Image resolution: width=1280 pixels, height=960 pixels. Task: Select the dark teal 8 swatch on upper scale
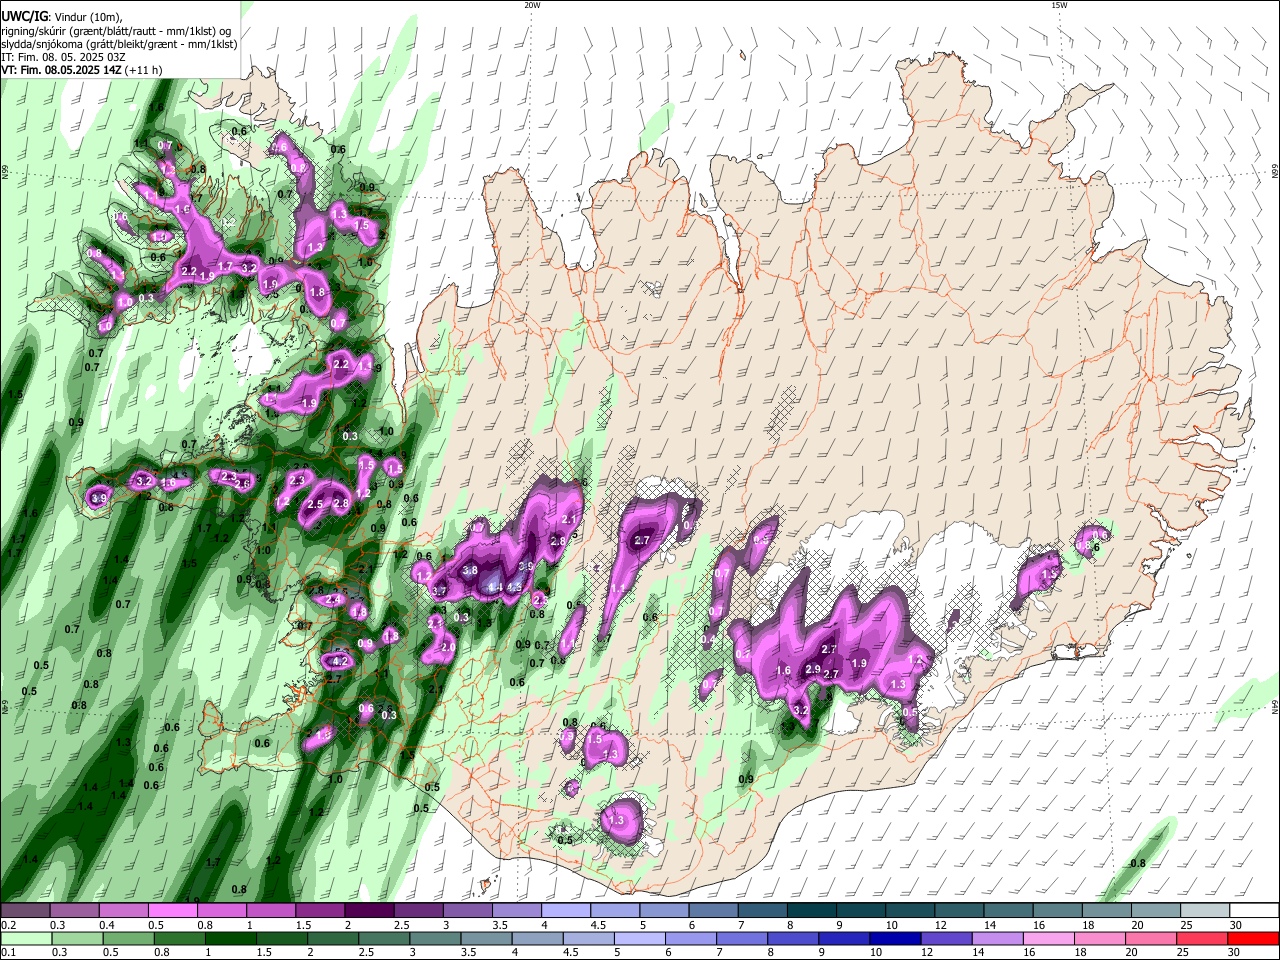811,911
